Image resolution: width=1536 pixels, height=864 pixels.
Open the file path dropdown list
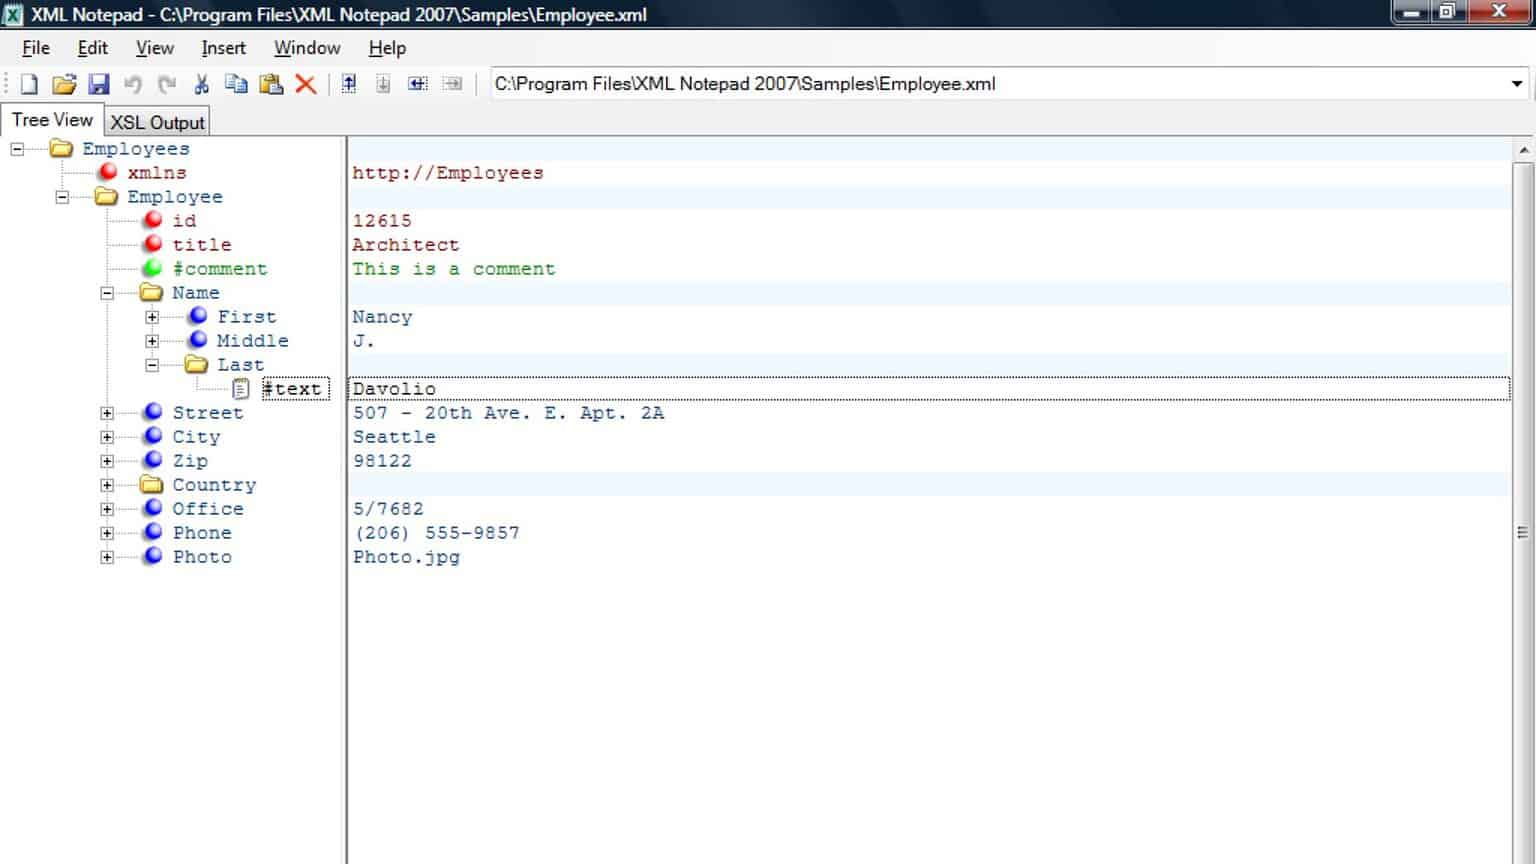pyautogui.click(x=1515, y=83)
